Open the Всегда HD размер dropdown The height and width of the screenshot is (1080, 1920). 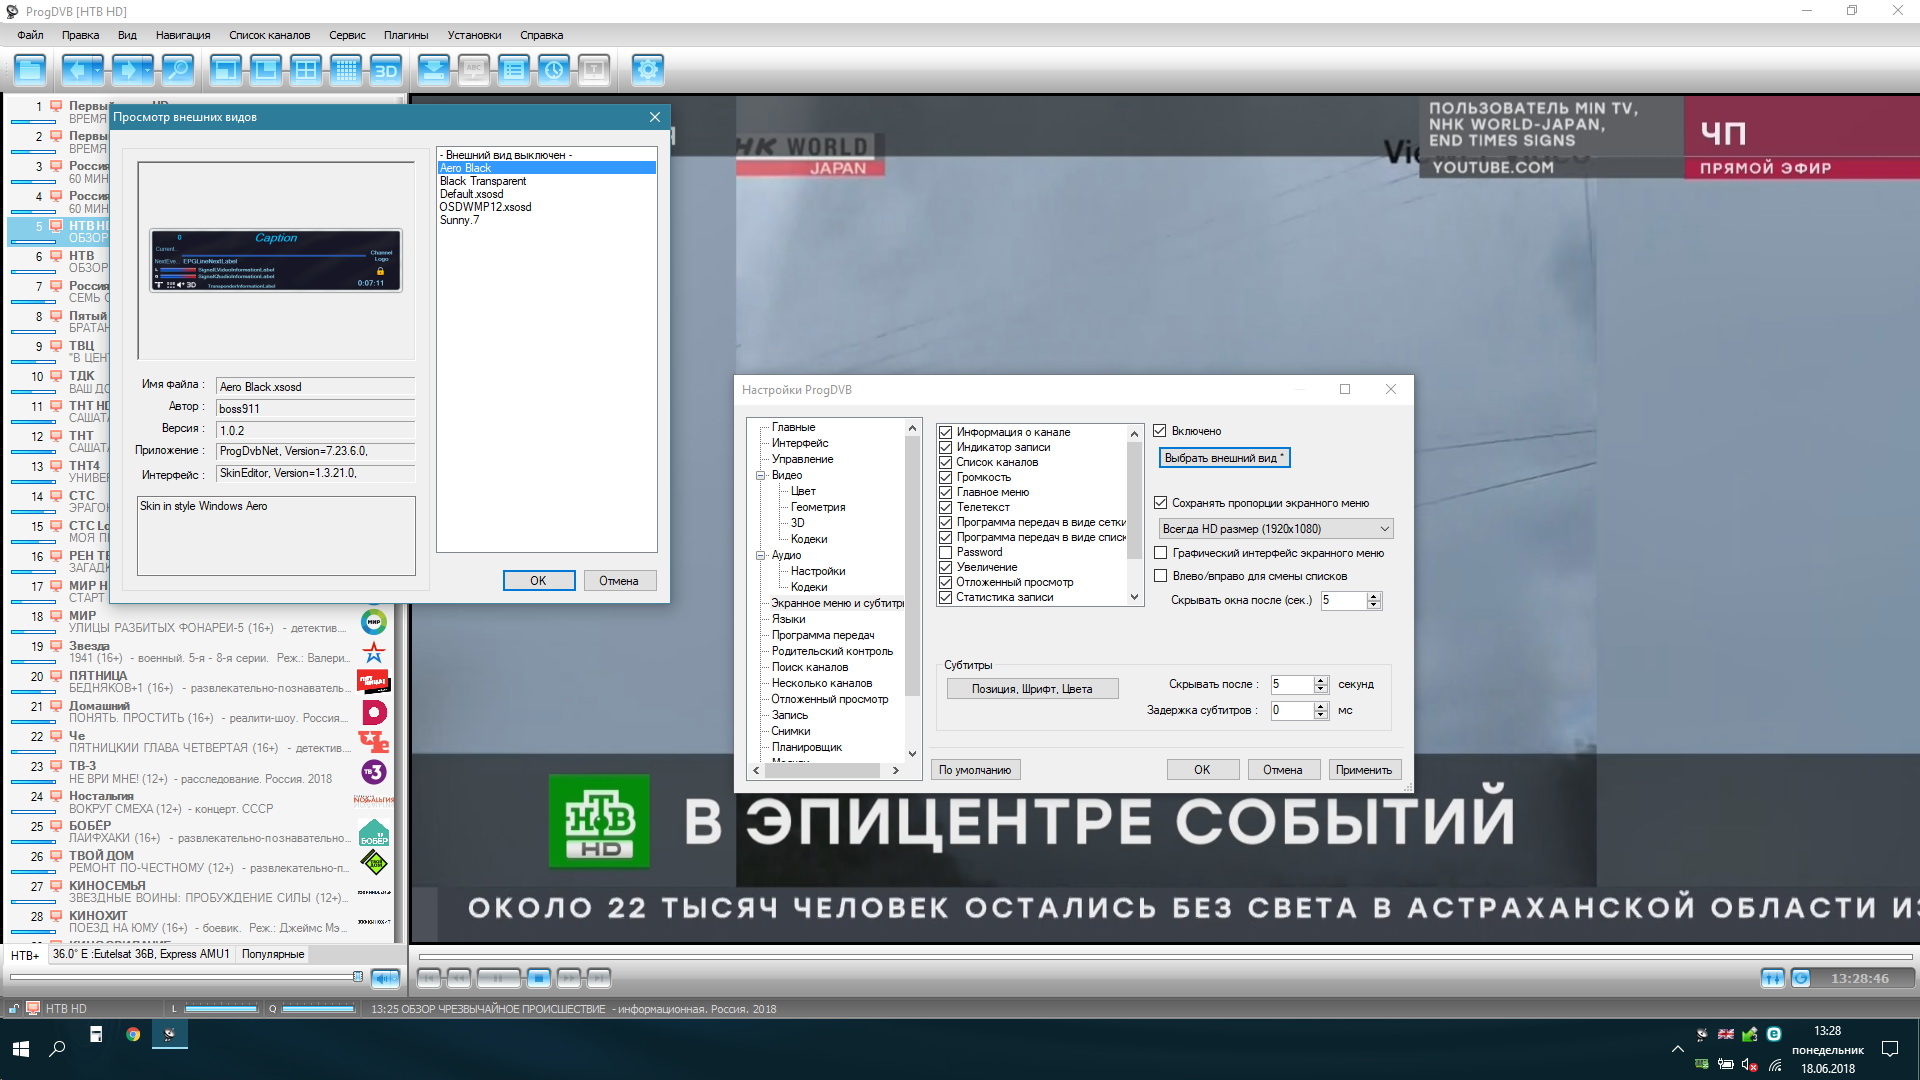pos(1275,529)
